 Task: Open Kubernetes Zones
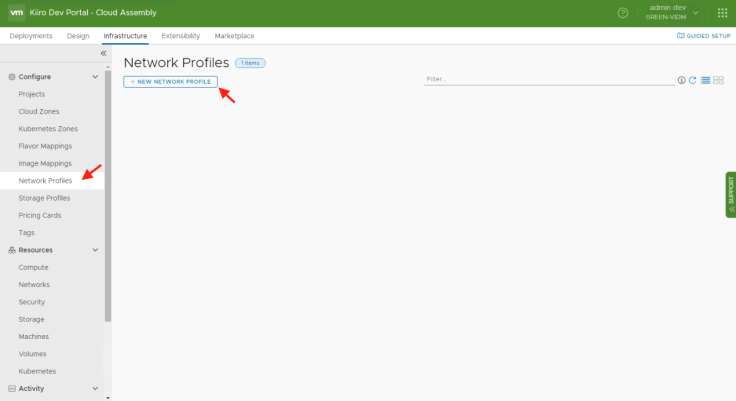click(x=48, y=129)
